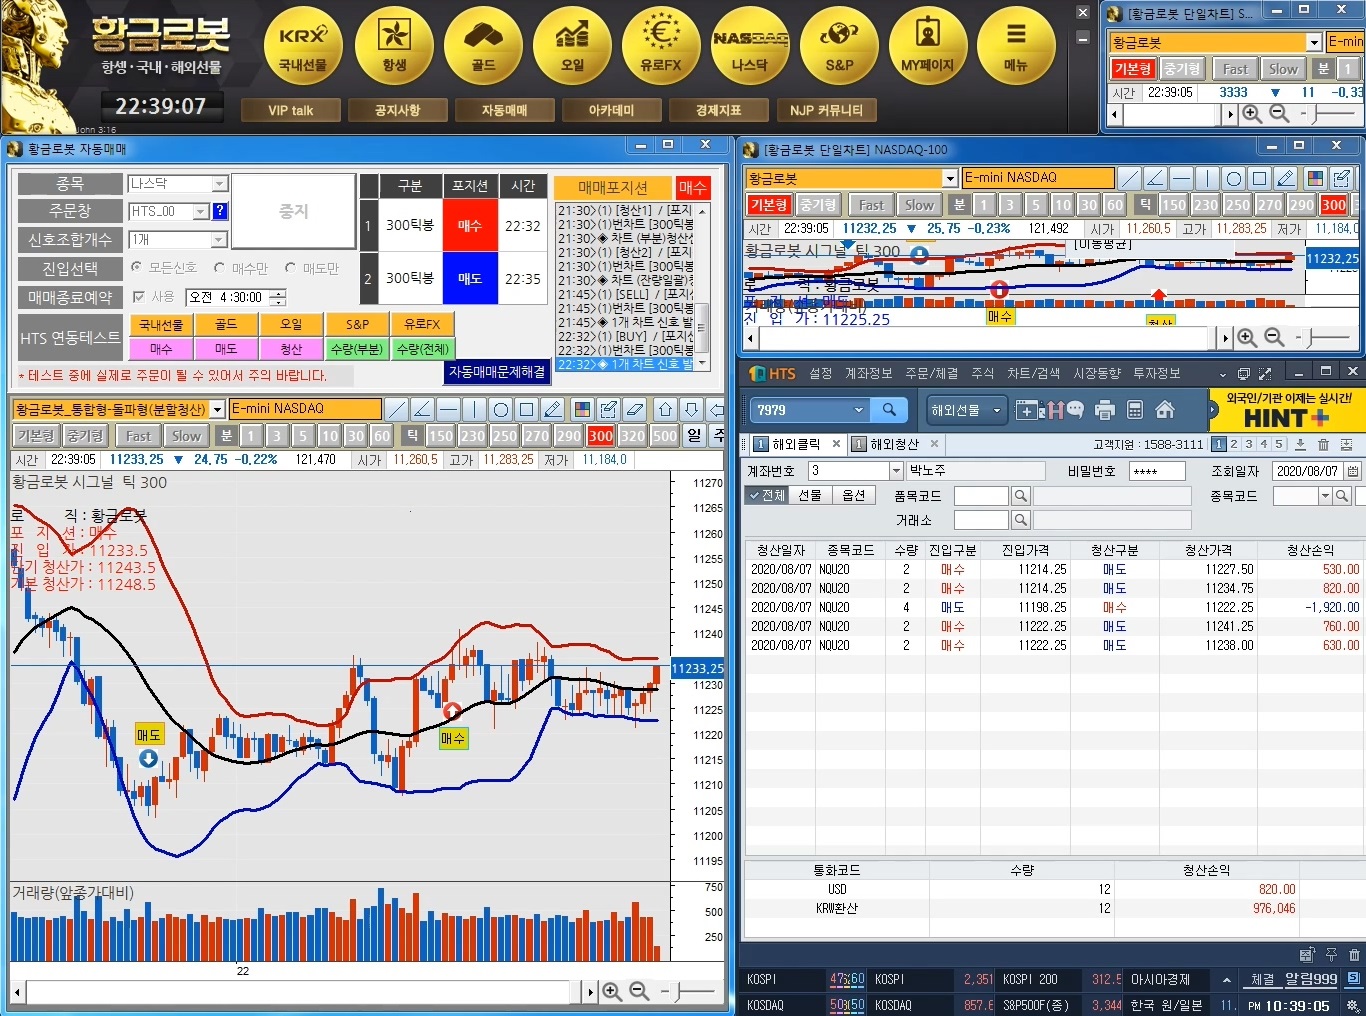Open calendar picker next to 조회일자

coord(1353,470)
